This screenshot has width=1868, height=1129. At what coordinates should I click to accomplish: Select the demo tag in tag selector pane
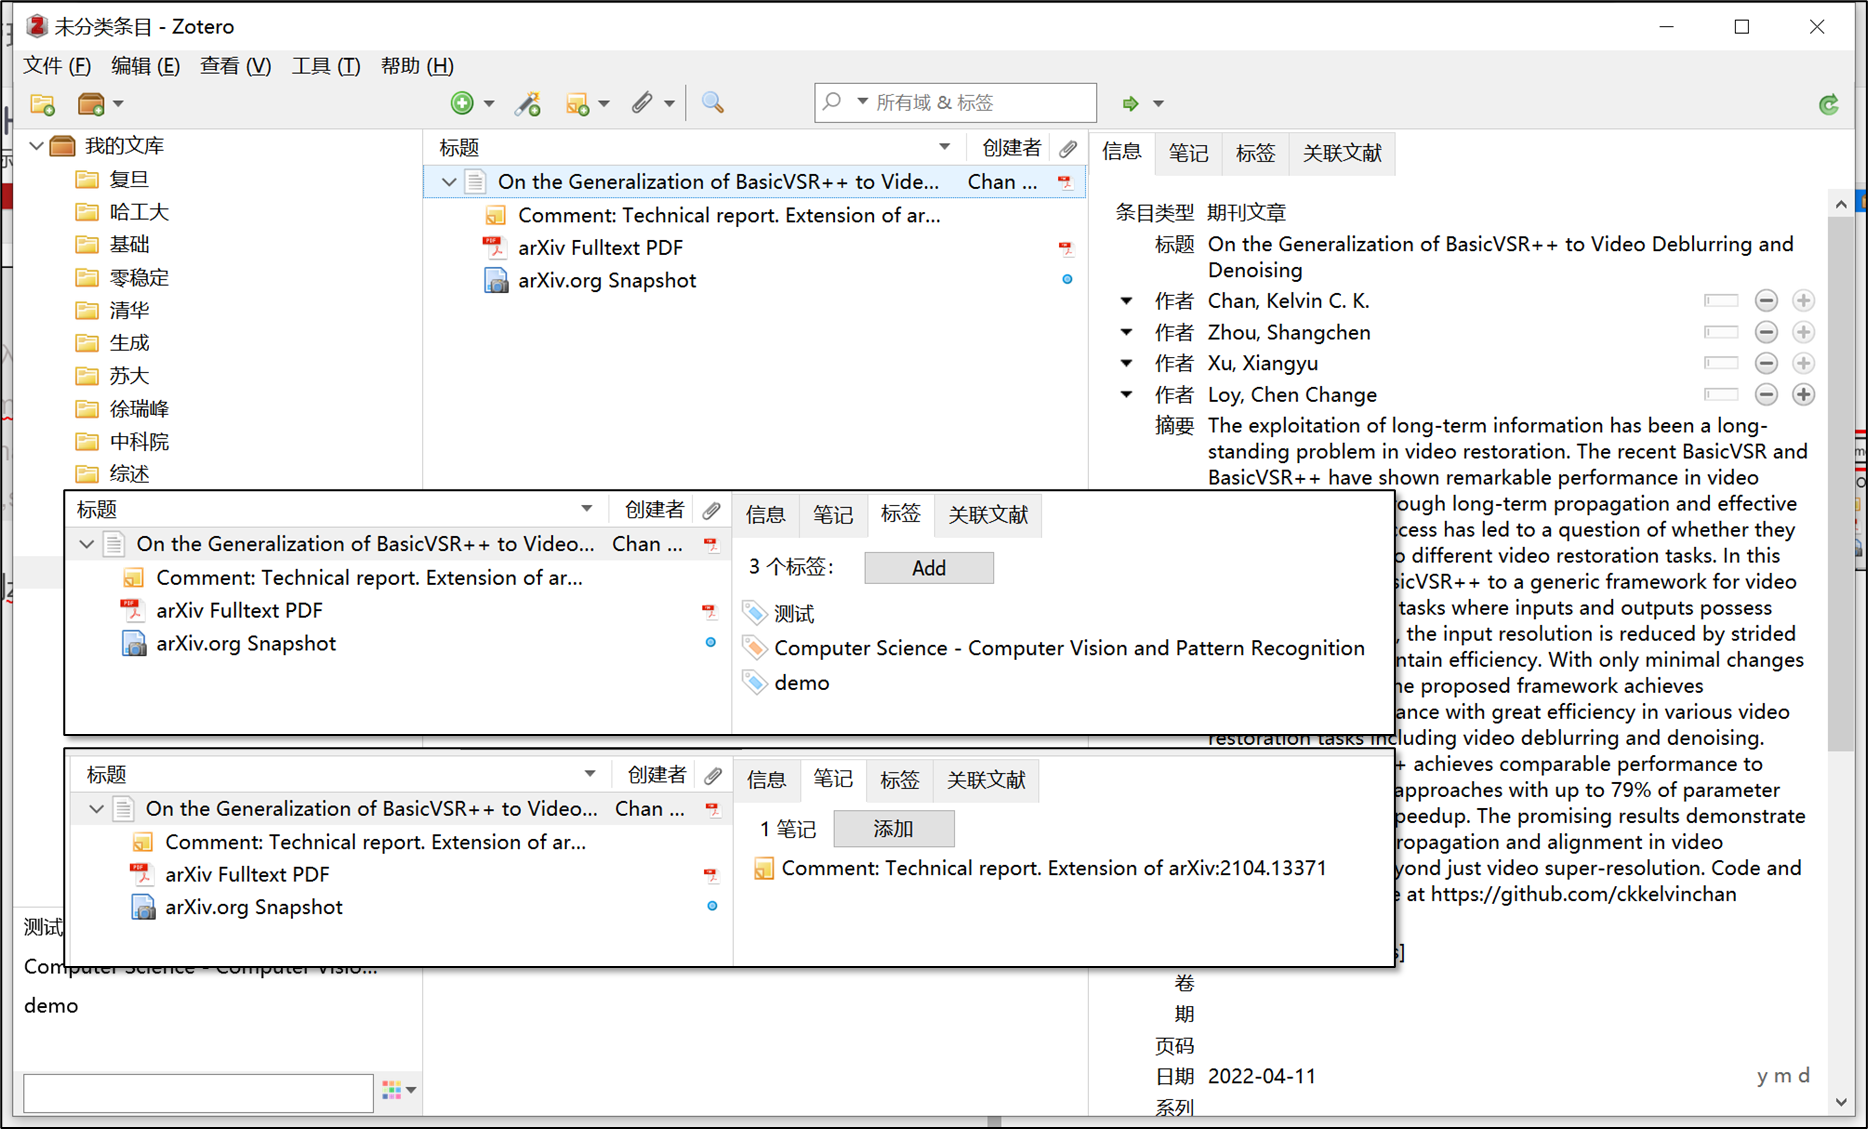click(51, 1006)
